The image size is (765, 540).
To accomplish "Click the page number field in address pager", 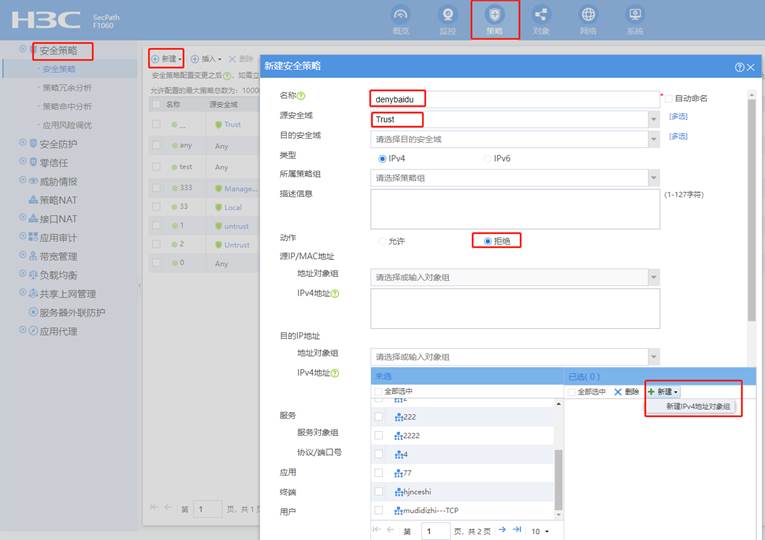I will coord(435,531).
